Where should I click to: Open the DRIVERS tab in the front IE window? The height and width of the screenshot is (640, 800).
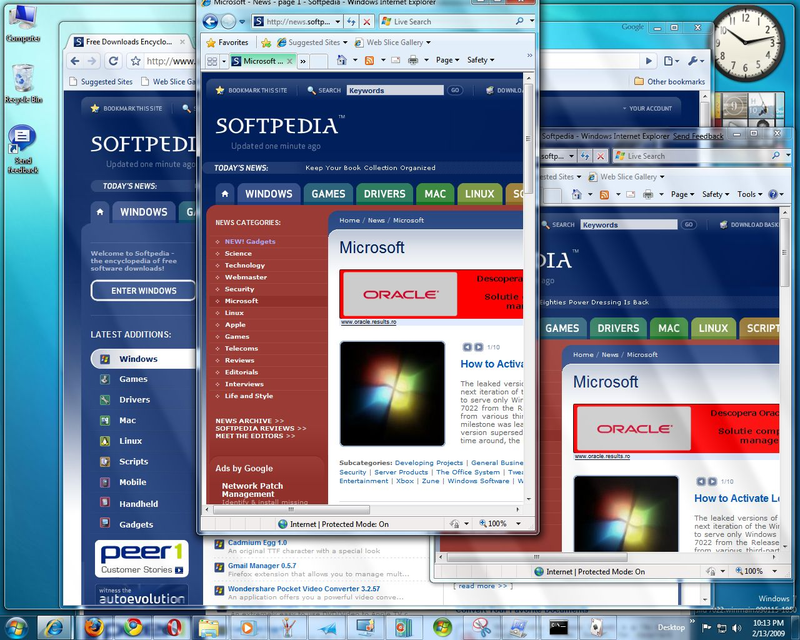click(x=384, y=194)
